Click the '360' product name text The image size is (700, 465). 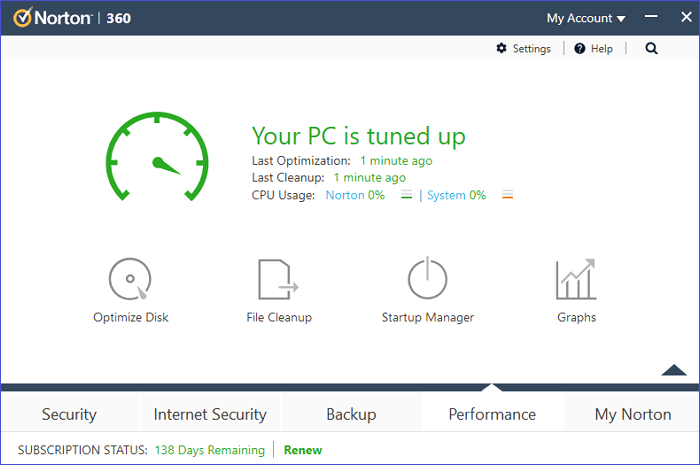[118, 18]
